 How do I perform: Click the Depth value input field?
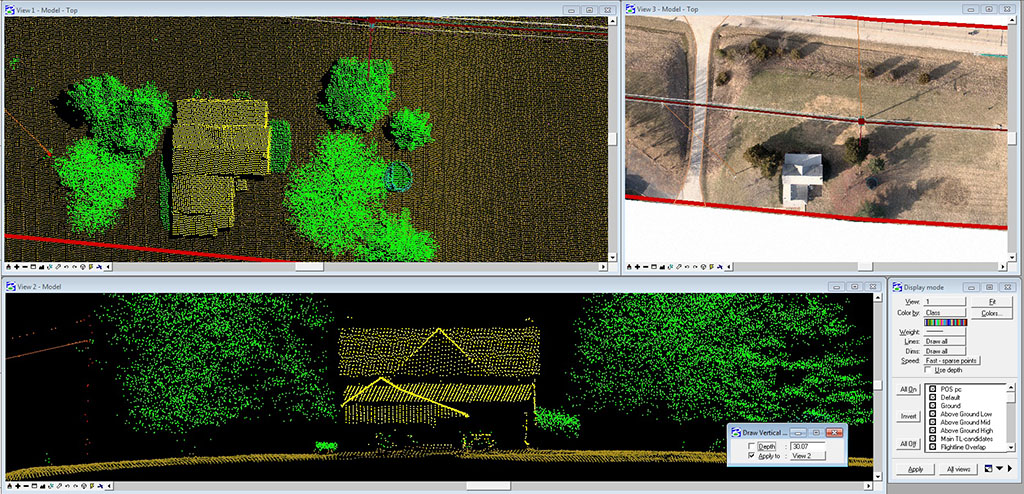(x=810, y=446)
